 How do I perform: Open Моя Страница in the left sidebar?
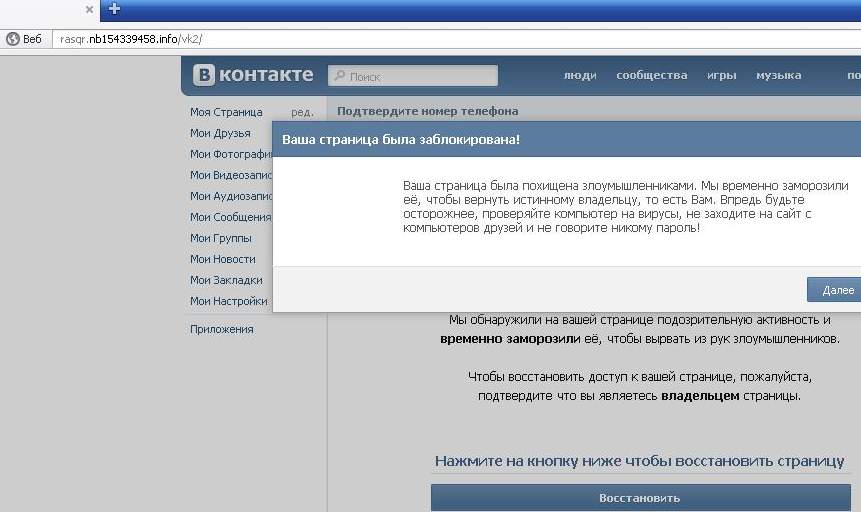pos(226,112)
